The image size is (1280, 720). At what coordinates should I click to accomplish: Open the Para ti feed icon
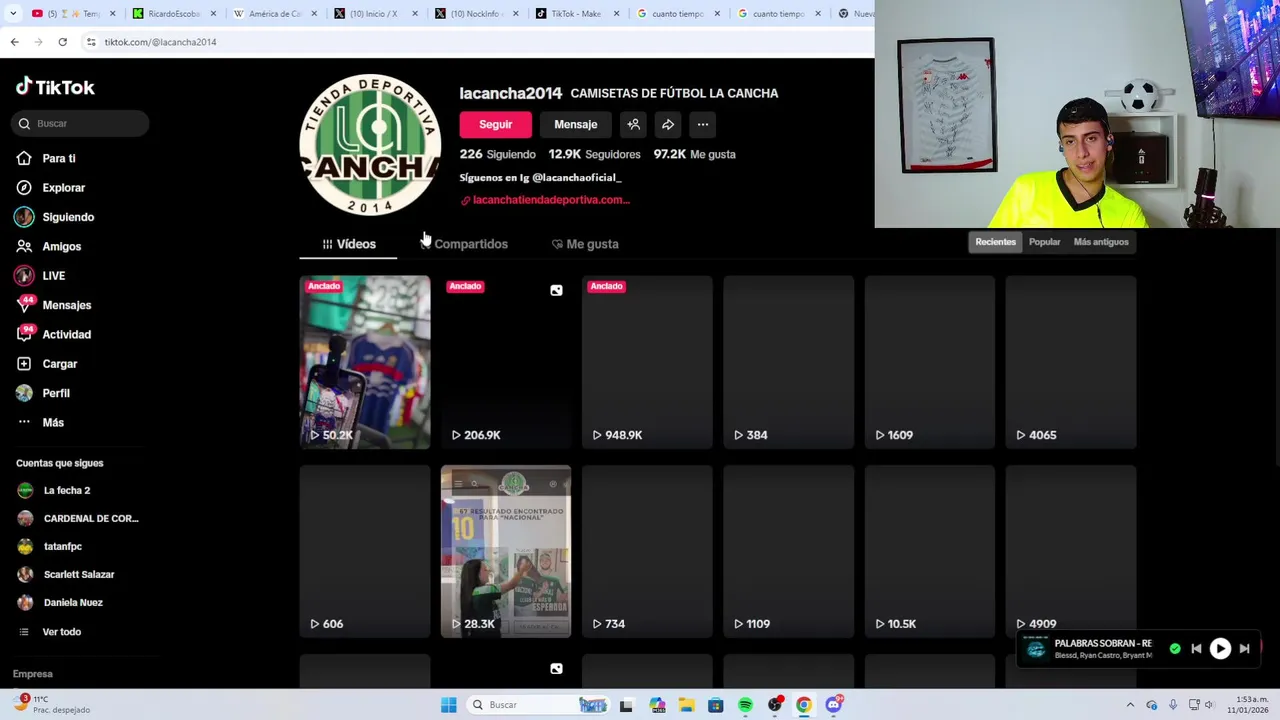point(24,158)
